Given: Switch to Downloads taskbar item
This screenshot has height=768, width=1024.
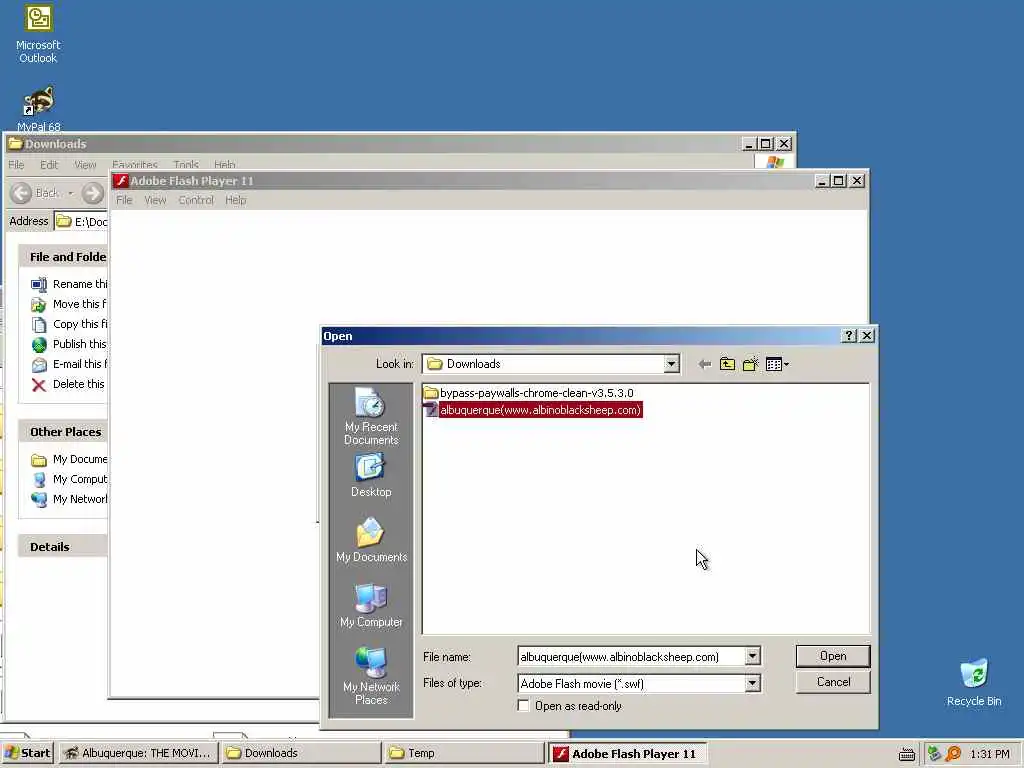Looking at the screenshot, I should click(x=300, y=754).
